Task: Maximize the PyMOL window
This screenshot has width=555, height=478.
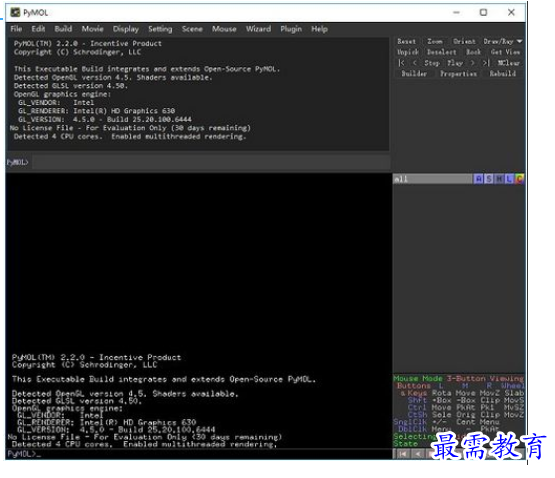Action: [484, 12]
